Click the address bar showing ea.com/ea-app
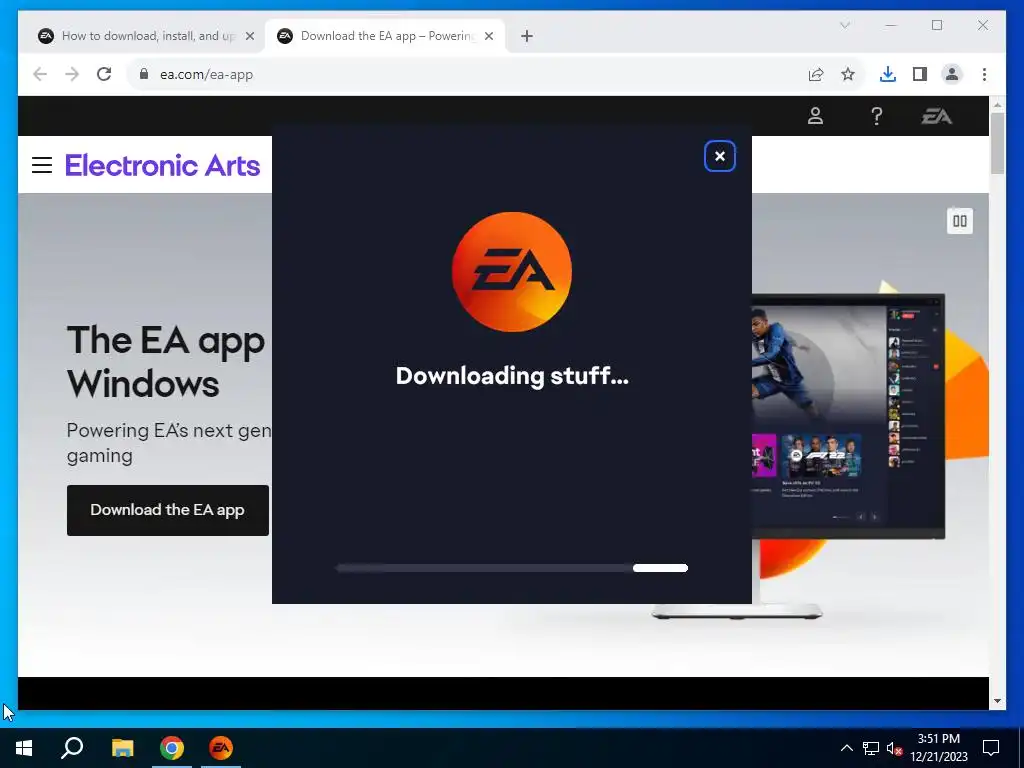 click(464, 74)
